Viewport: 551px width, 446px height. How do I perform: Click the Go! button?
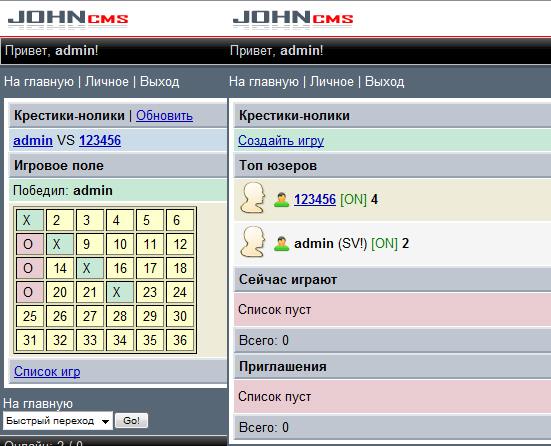coord(131,421)
